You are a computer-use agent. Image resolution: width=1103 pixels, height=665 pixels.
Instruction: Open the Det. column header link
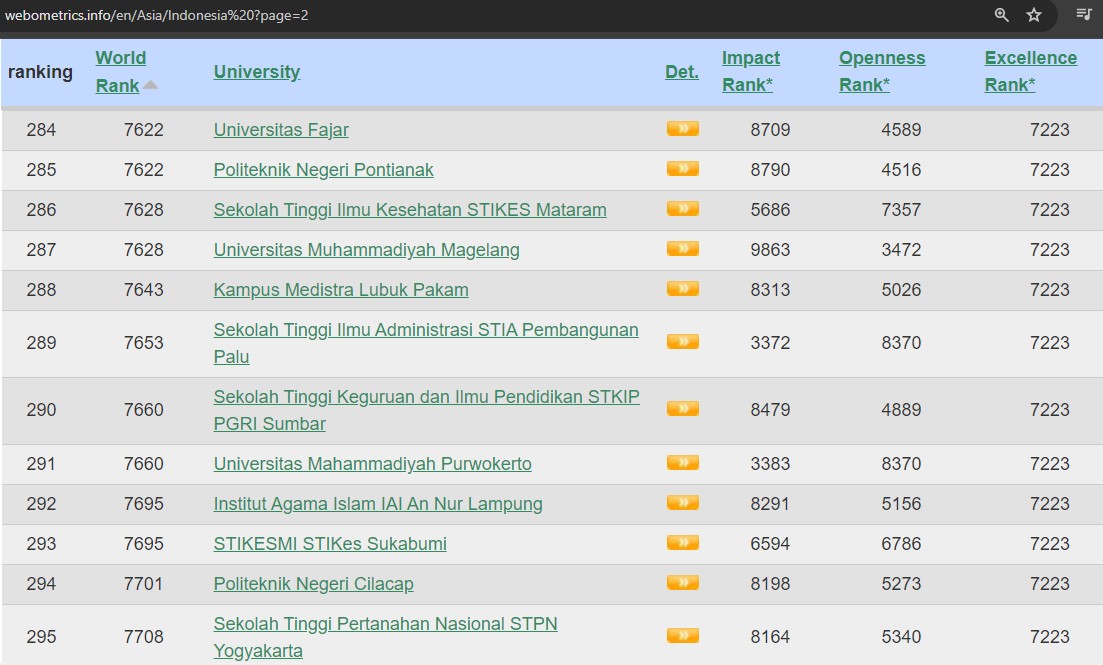point(681,72)
